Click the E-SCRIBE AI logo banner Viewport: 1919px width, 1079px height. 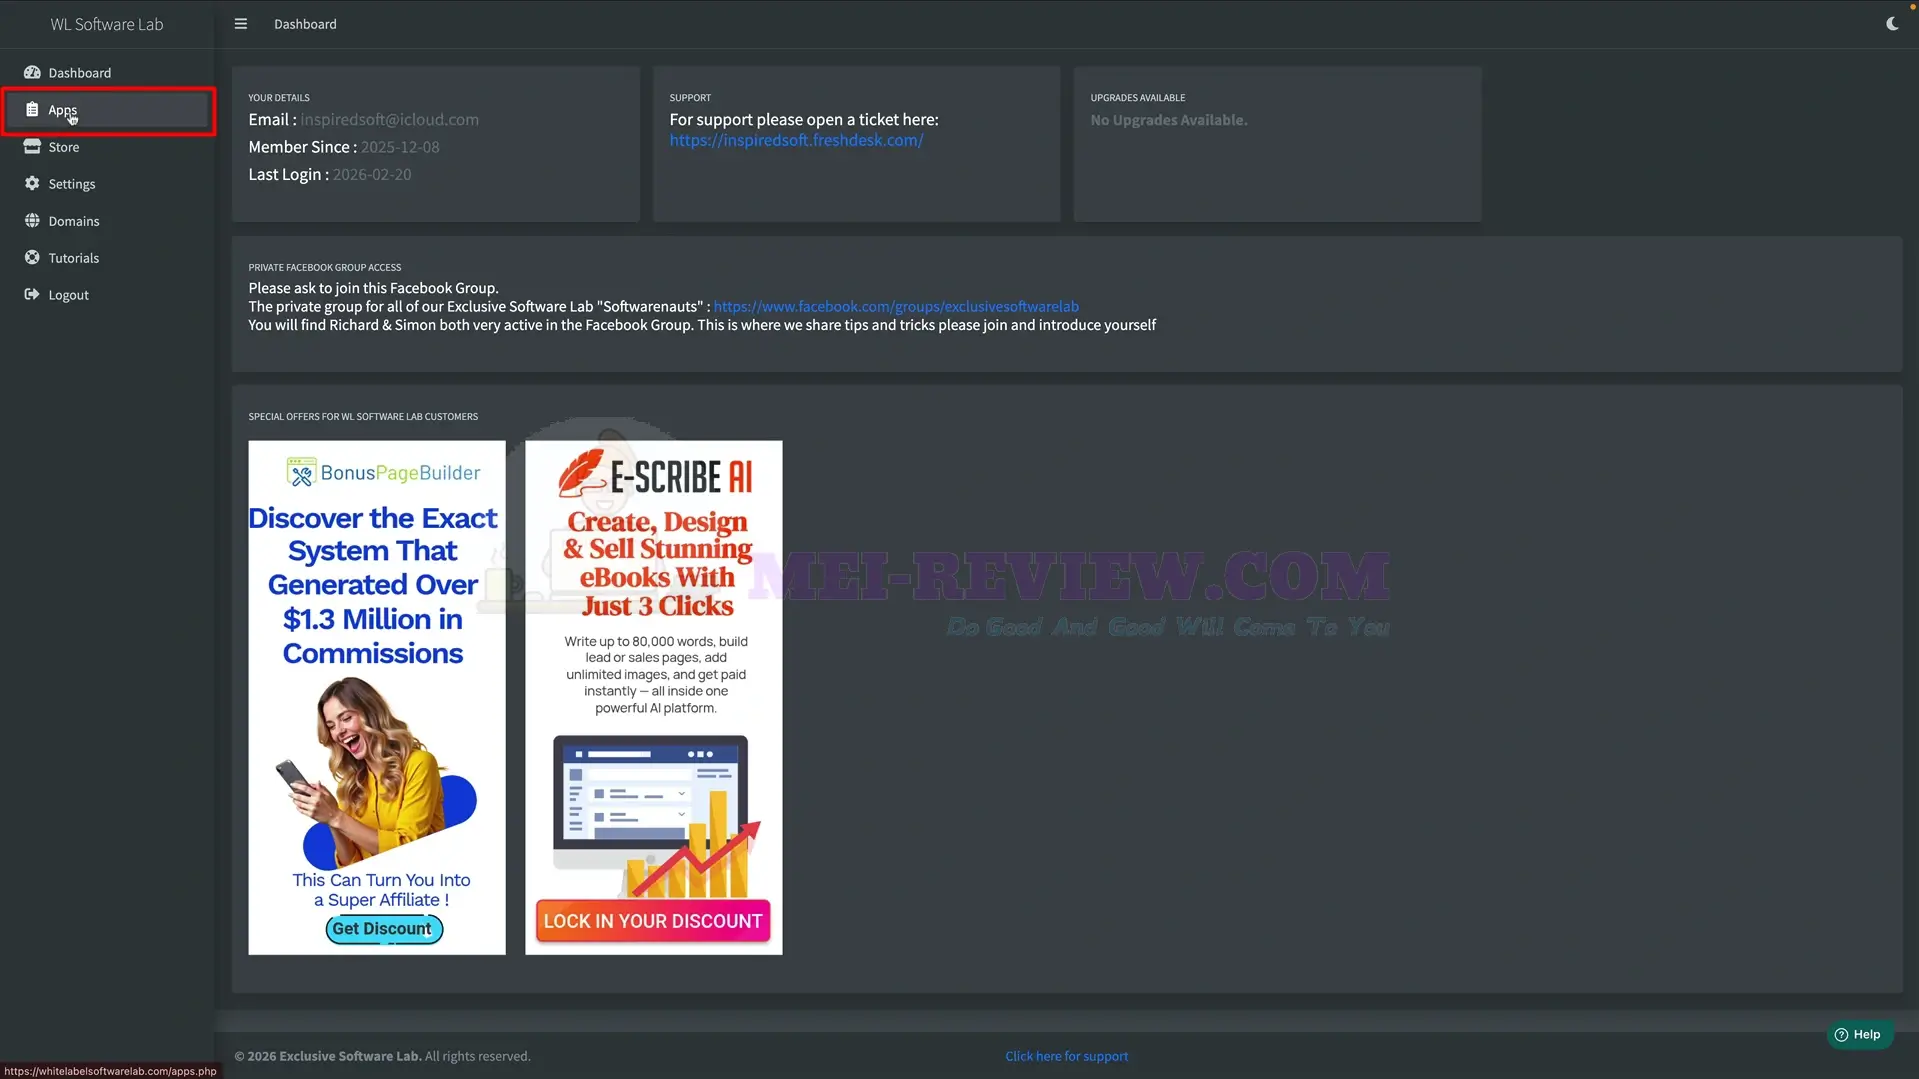[x=654, y=474]
